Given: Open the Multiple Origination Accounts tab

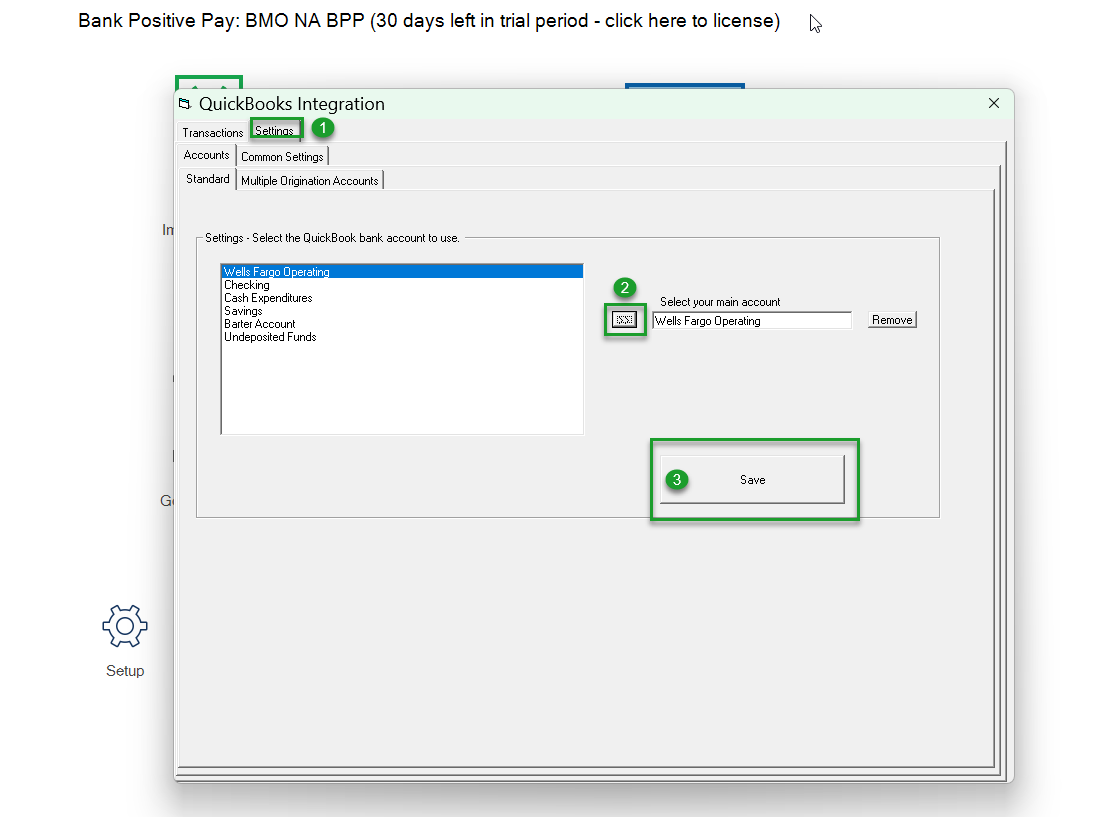Looking at the screenshot, I should point(310,181).
